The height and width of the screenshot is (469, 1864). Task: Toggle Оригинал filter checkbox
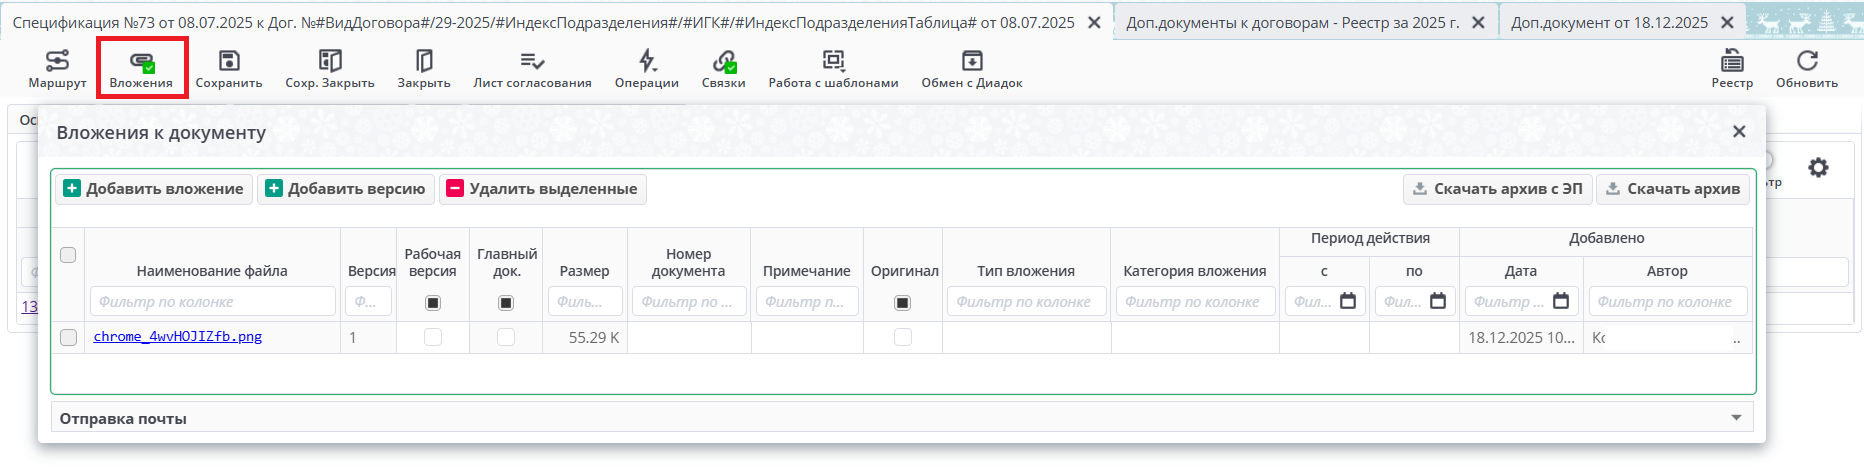[903, 302]
